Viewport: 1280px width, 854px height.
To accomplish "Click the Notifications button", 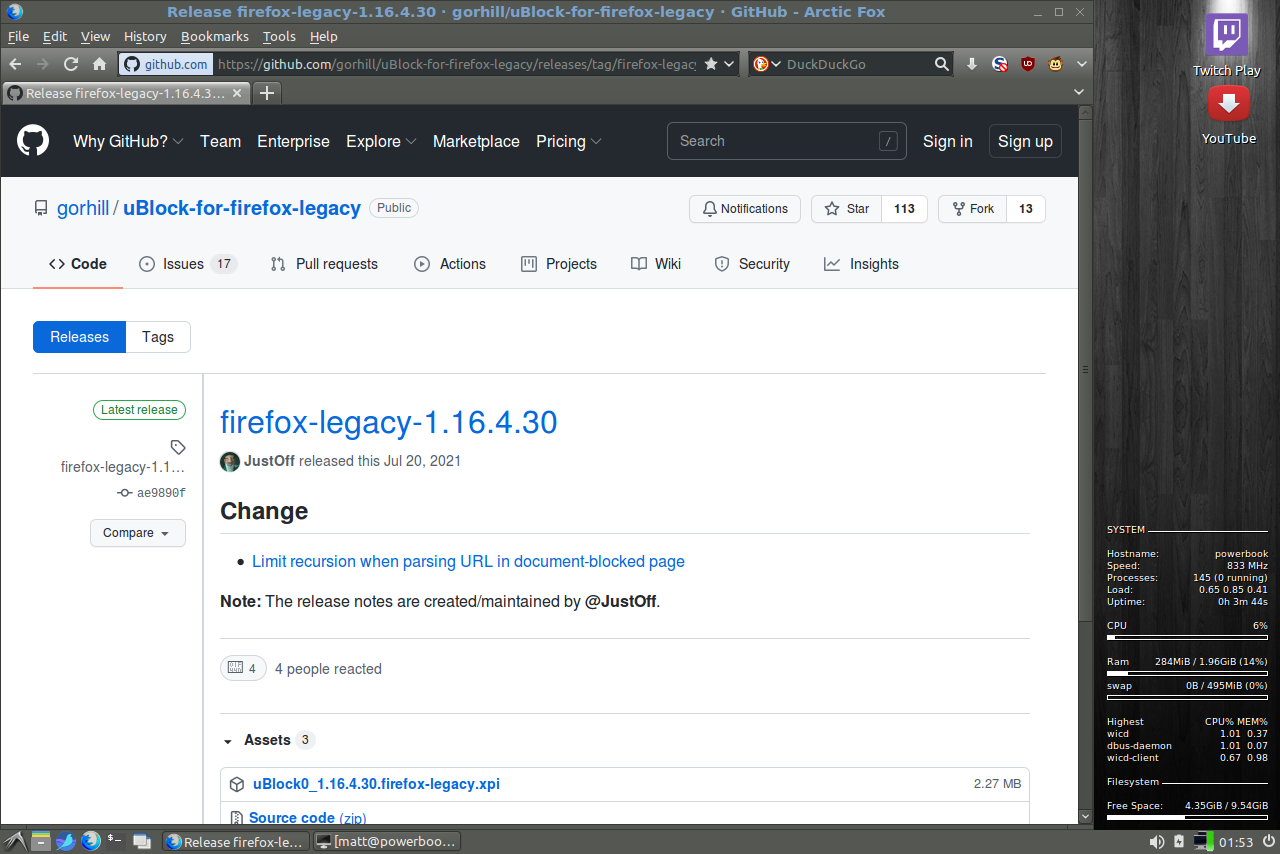I will pyautogui.click(x=745, y=209).
